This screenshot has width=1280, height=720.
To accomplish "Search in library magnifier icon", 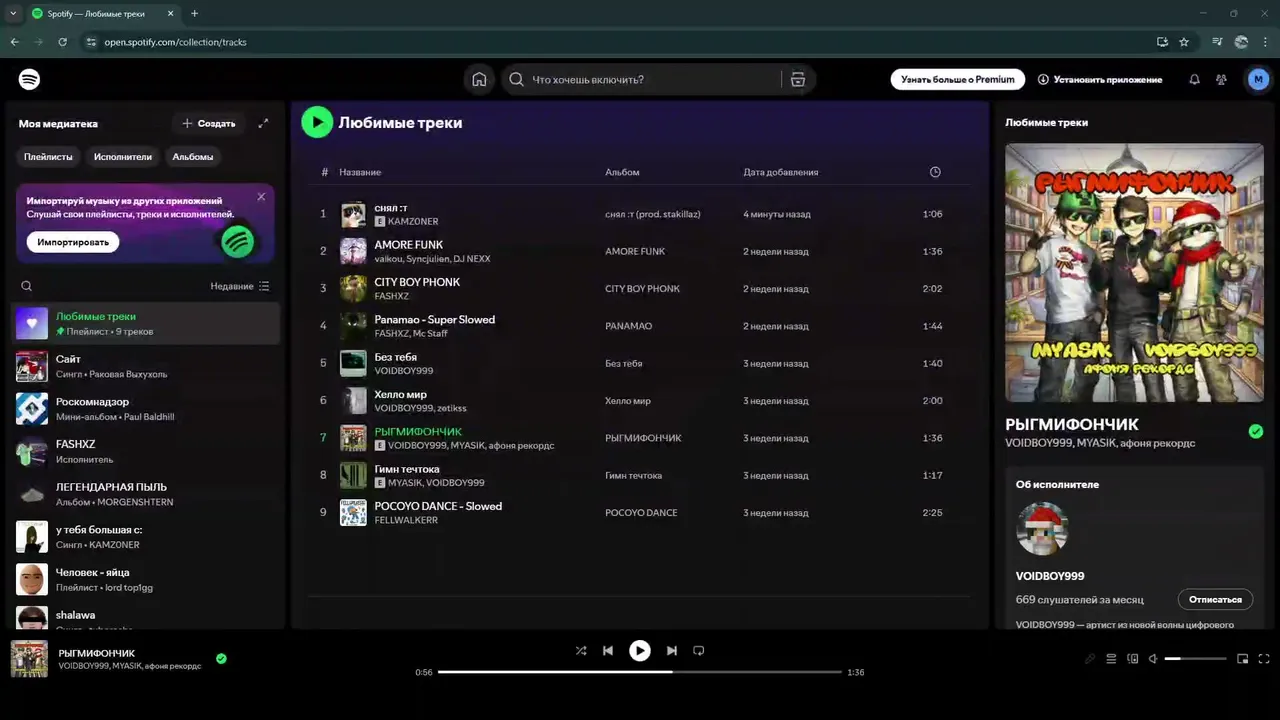I will (x=27, y=286).
